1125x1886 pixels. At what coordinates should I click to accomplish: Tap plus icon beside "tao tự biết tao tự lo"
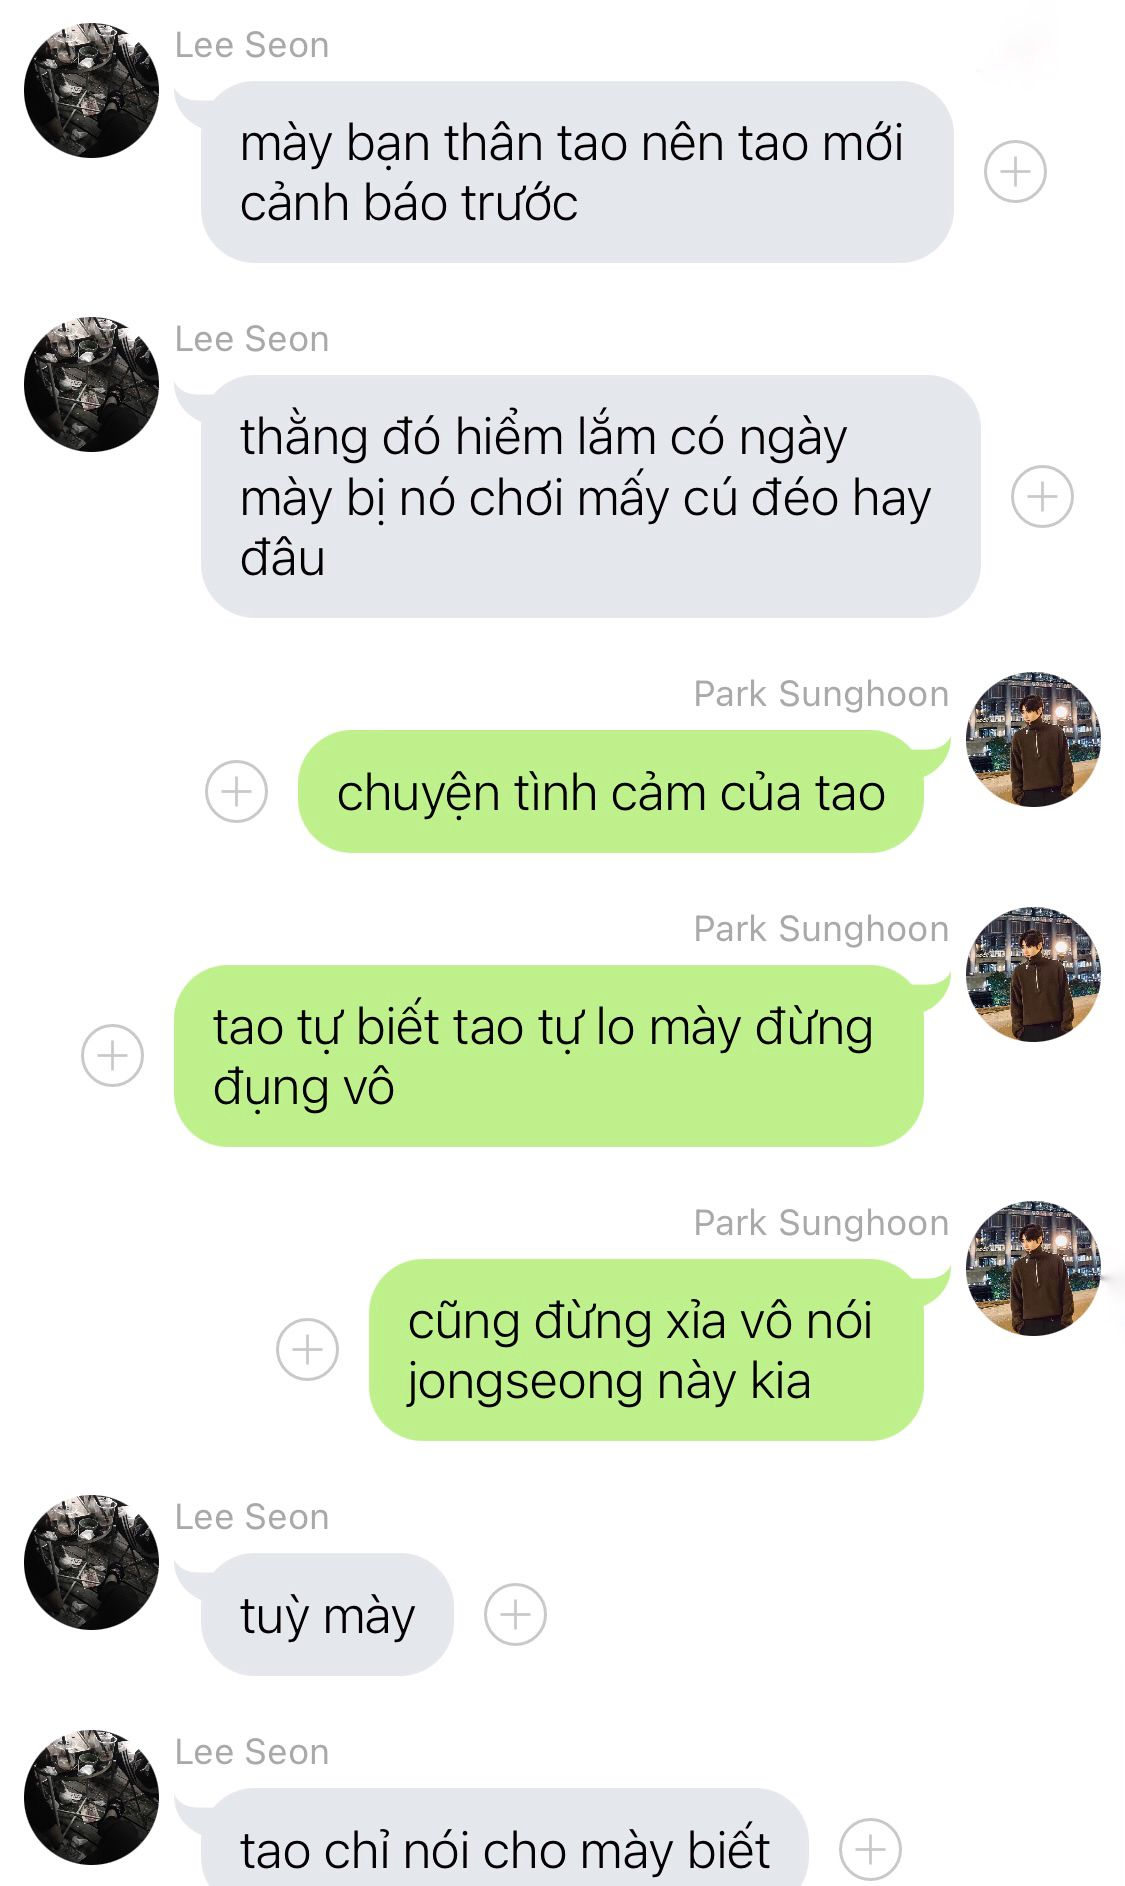coord(112,1055)
